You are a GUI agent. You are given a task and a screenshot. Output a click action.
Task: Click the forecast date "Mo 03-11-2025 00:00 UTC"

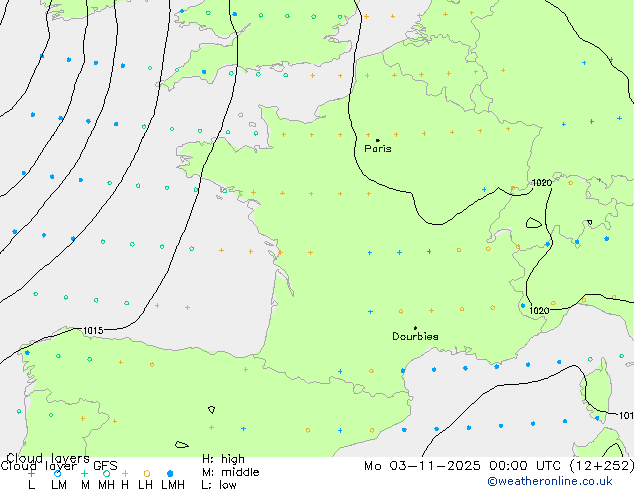point(465,466)
